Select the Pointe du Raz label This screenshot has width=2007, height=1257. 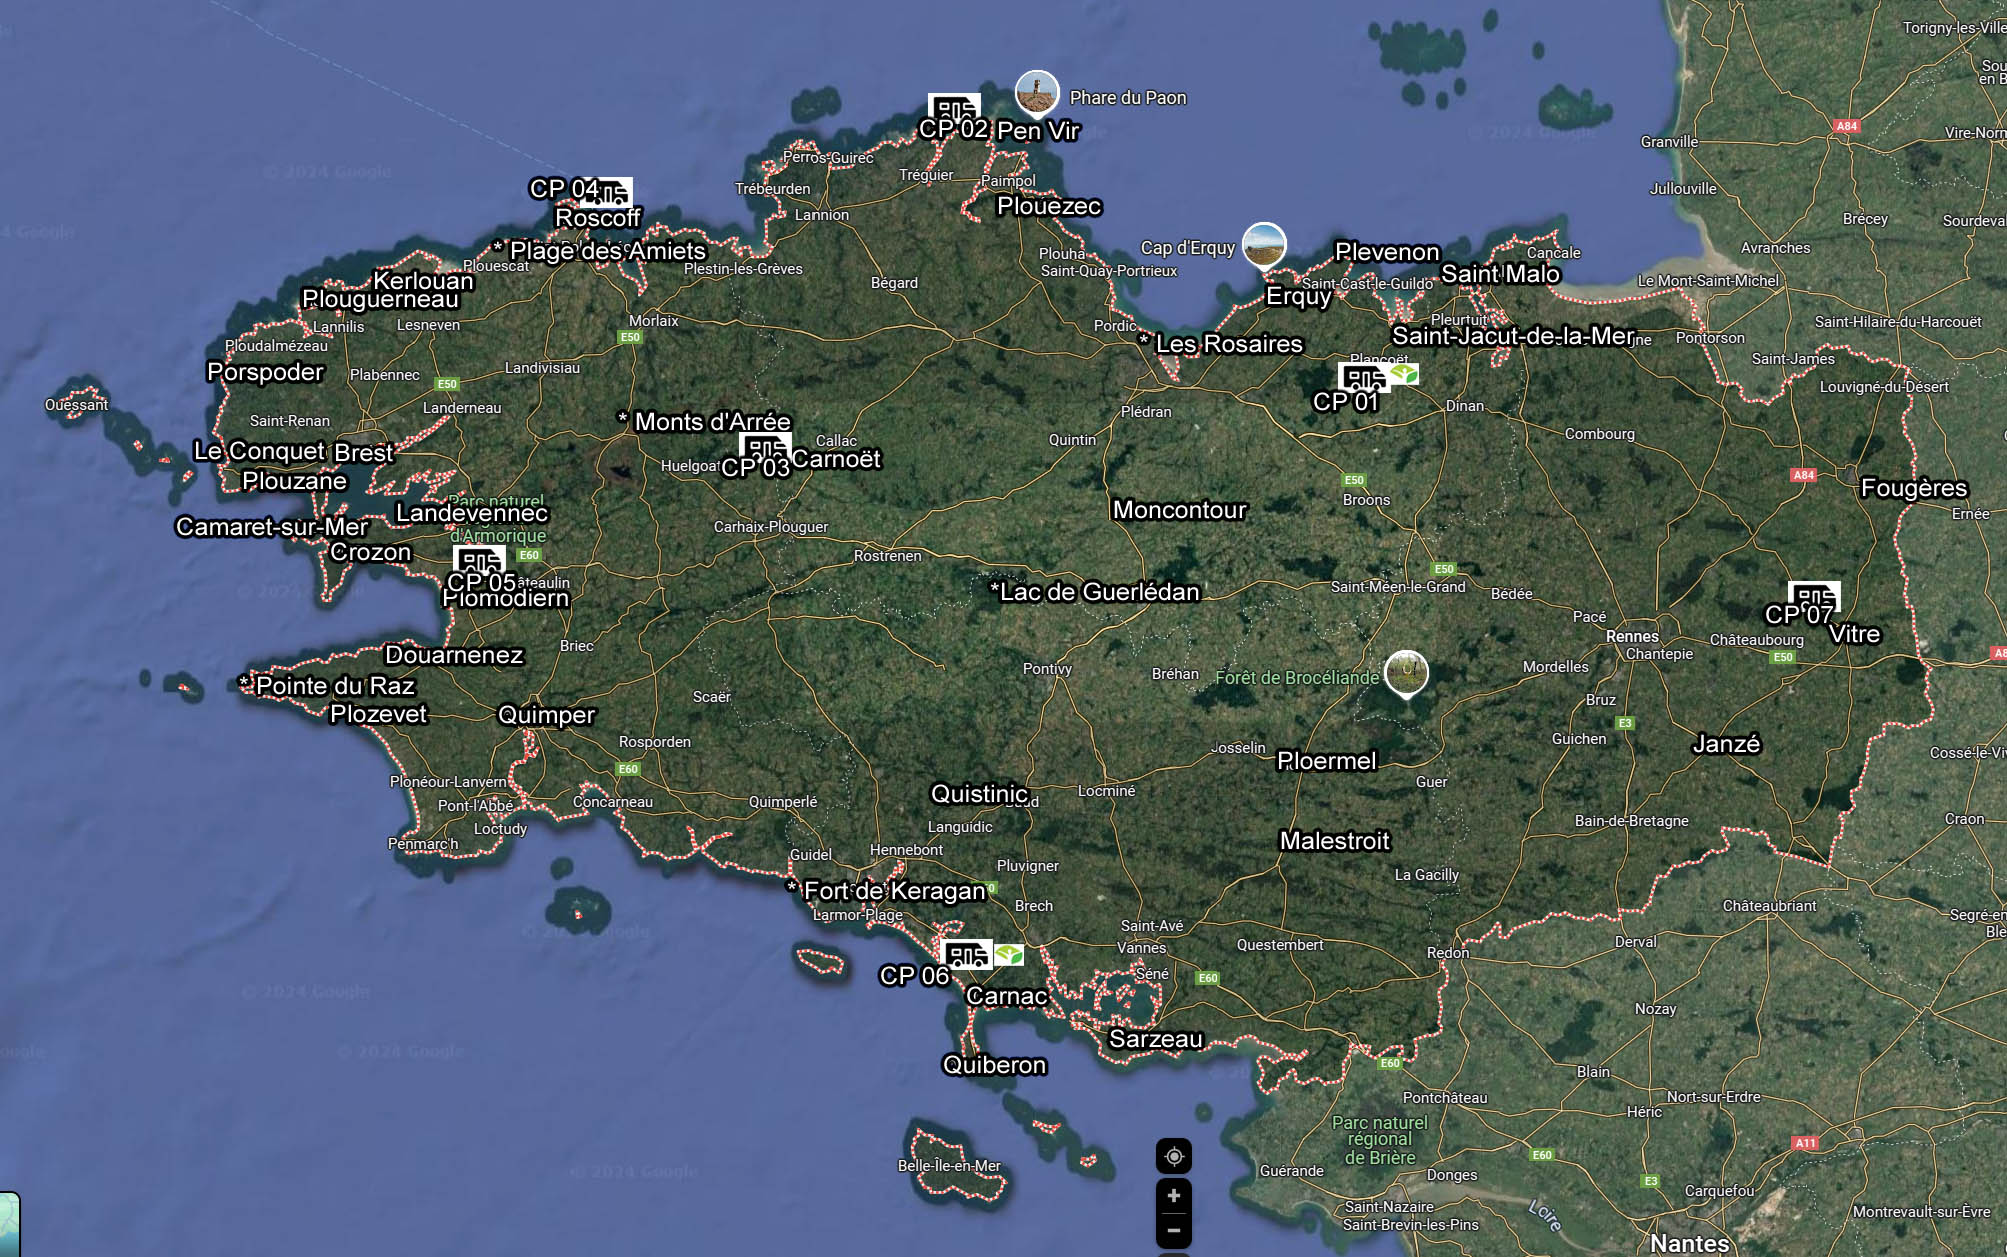pos(334,686)
